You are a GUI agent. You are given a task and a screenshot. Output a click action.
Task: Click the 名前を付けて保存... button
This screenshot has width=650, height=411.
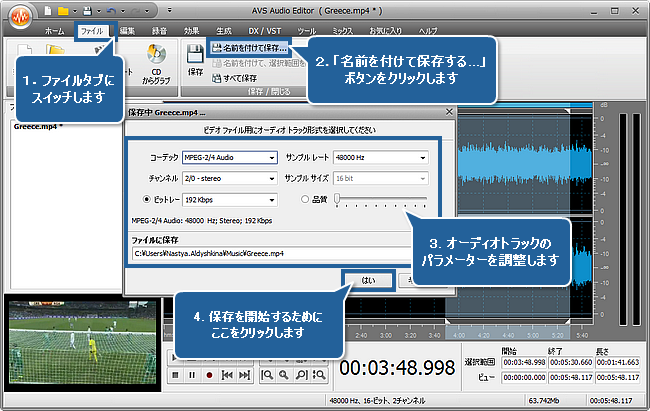(x=249, y=48)
